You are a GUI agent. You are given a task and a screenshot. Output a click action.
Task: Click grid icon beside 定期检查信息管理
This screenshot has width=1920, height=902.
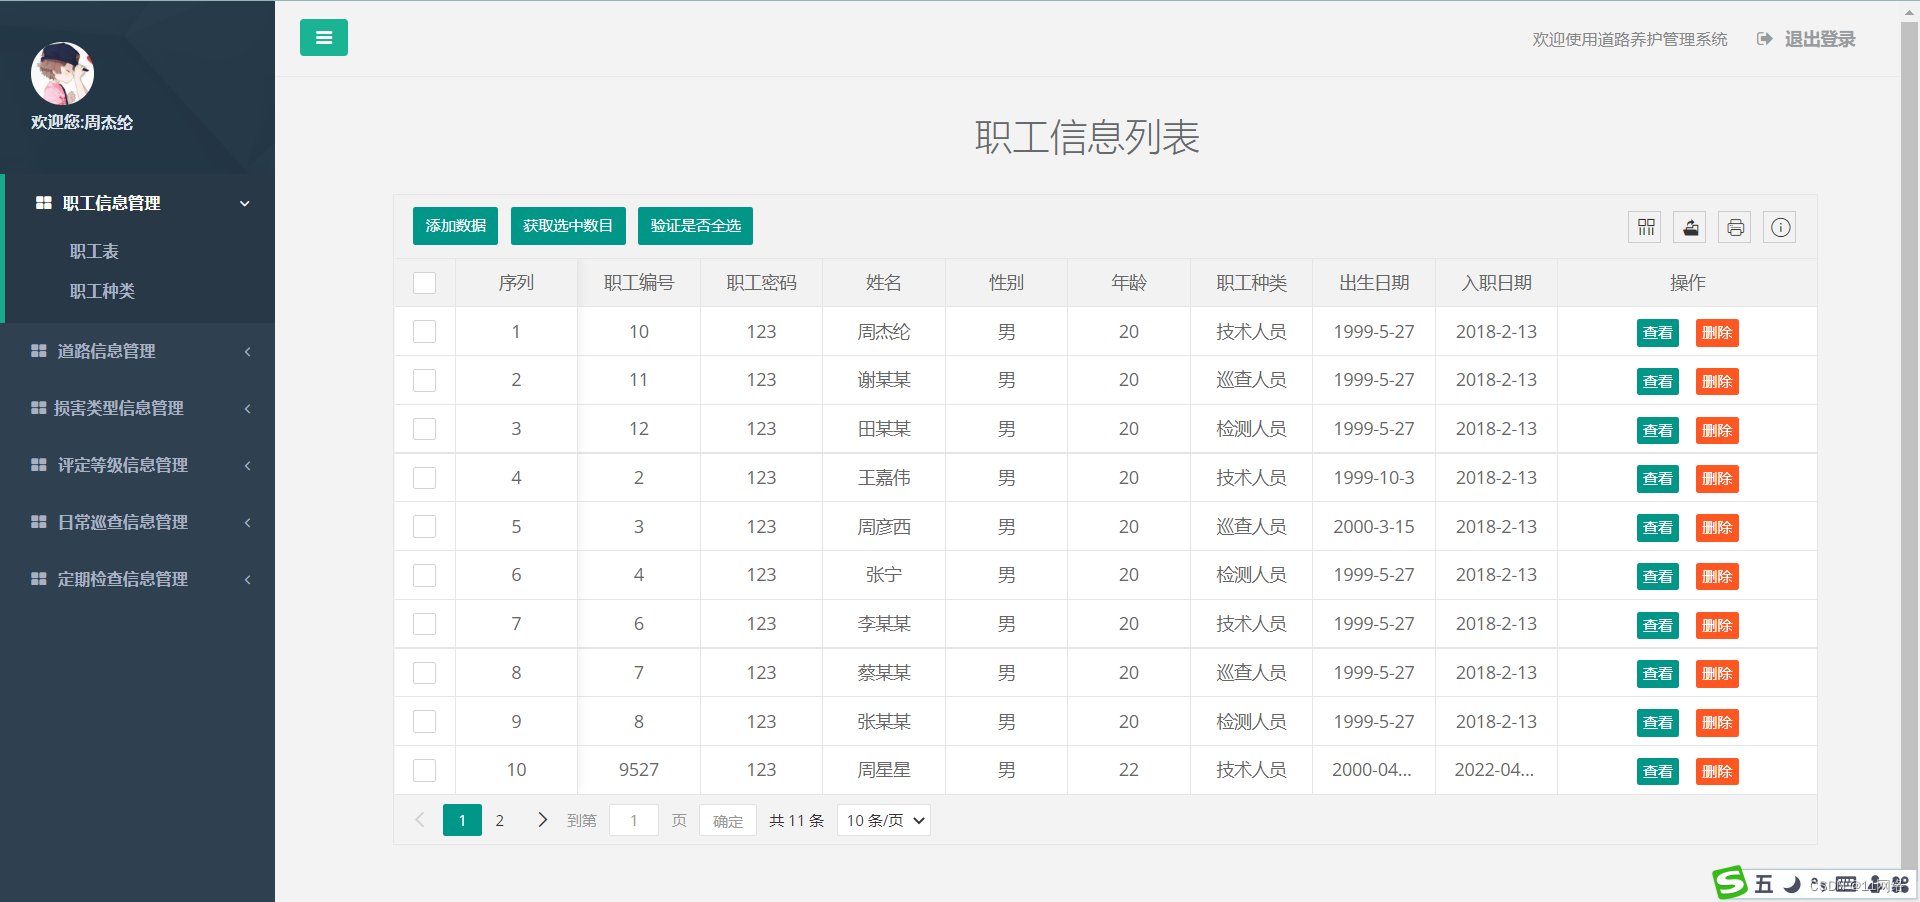click(x=39, y=579)
